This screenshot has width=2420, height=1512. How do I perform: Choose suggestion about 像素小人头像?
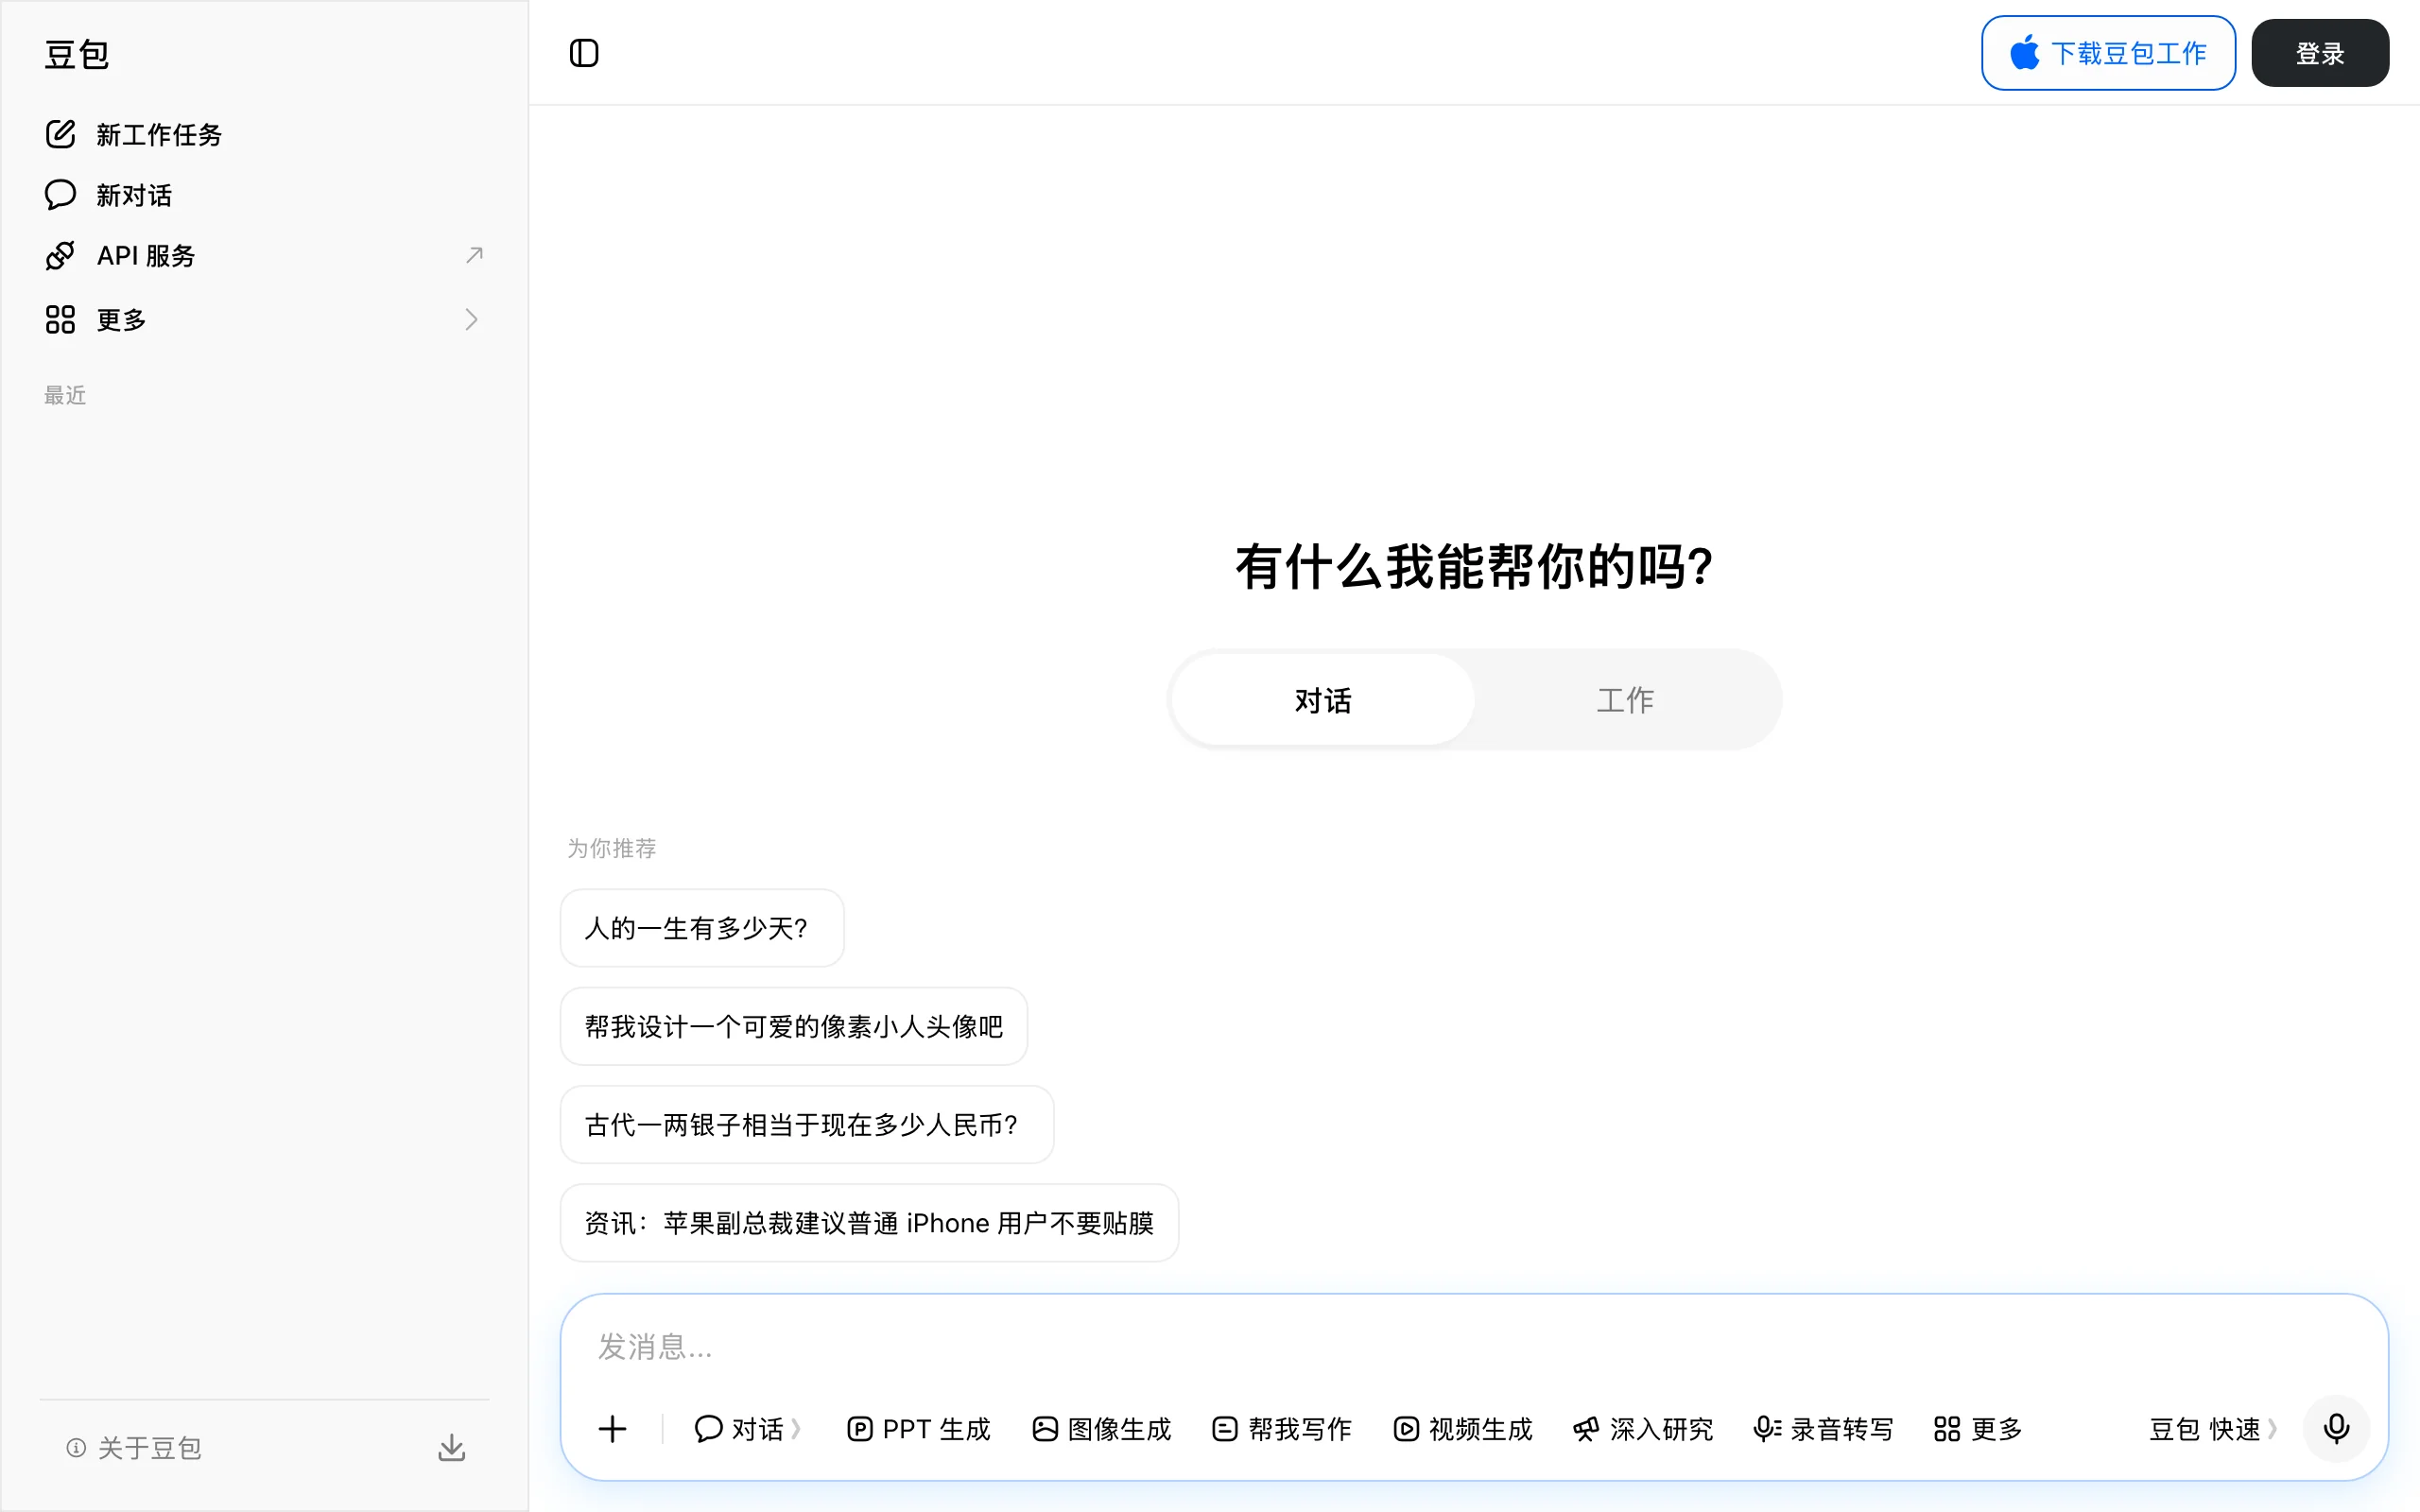click(x=794, y=1026)
